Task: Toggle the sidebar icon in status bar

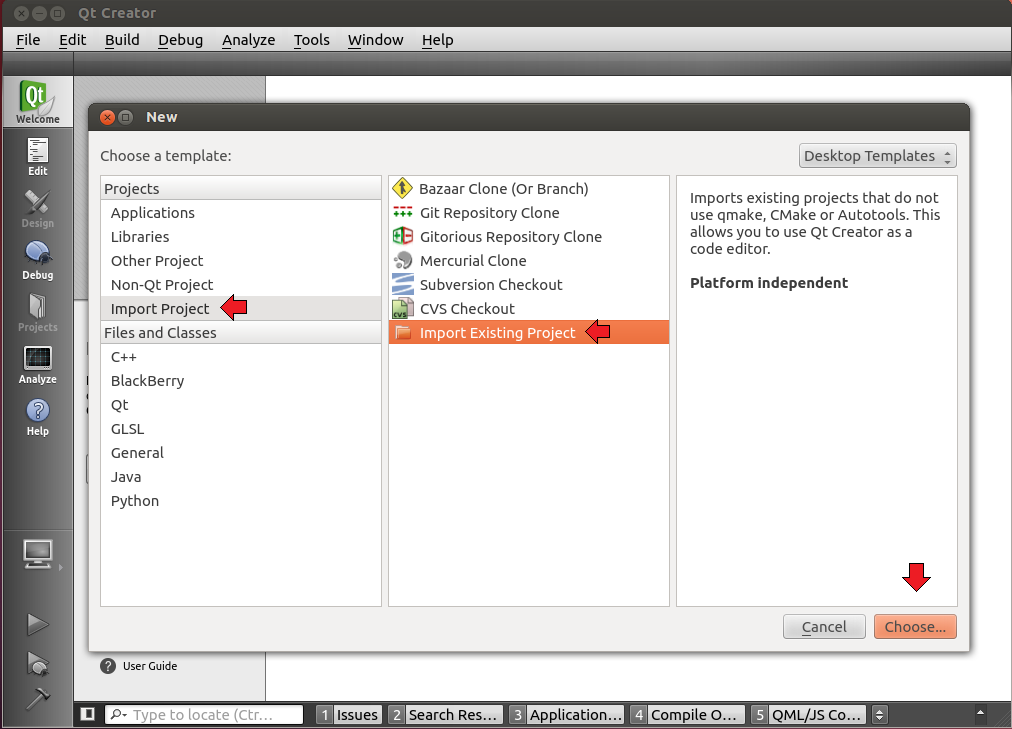Action: 88,714
